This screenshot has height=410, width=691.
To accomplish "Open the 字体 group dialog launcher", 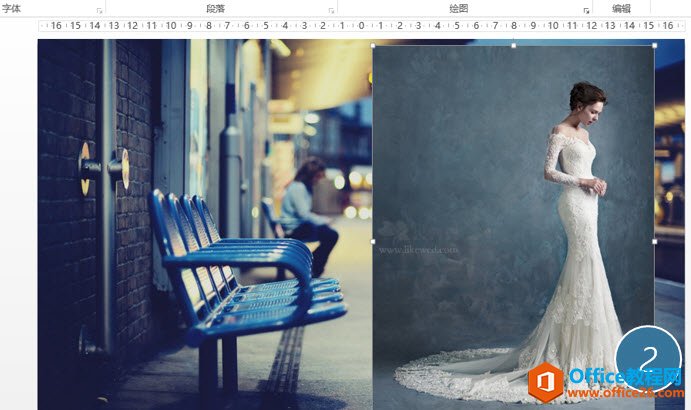I will pos(99,10).
